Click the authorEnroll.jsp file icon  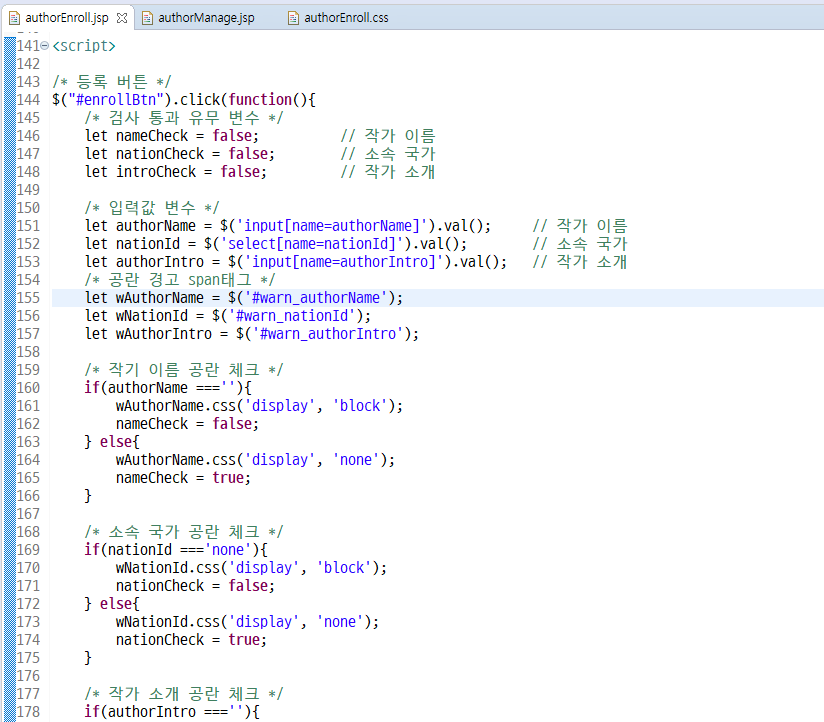[15, 18]
